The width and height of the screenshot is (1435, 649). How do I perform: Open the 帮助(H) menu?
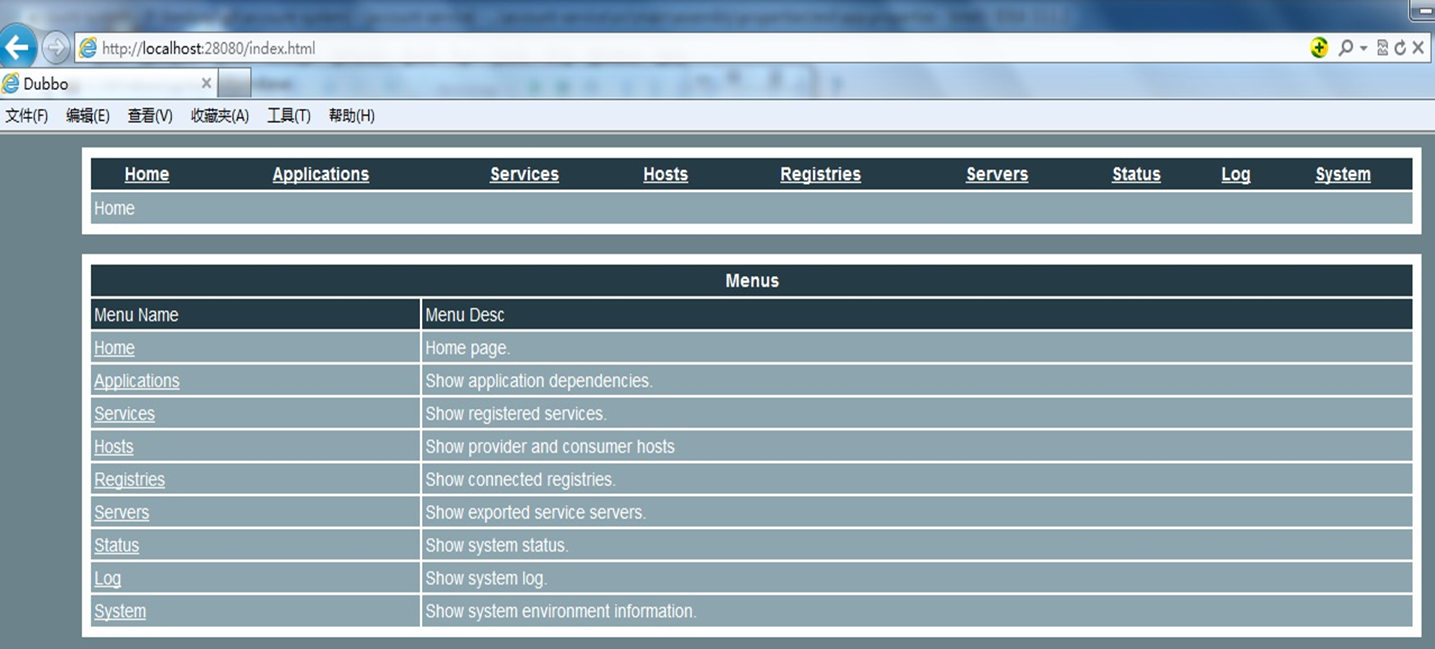352,116
